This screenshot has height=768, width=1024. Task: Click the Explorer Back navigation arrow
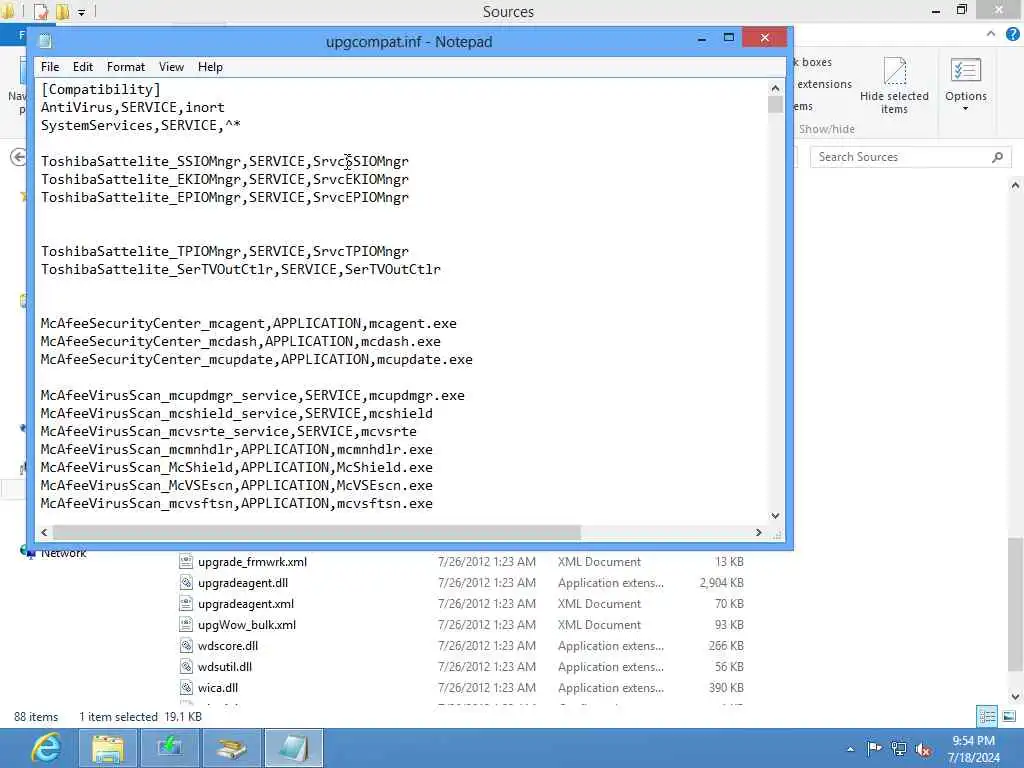[x=18, y=157]
